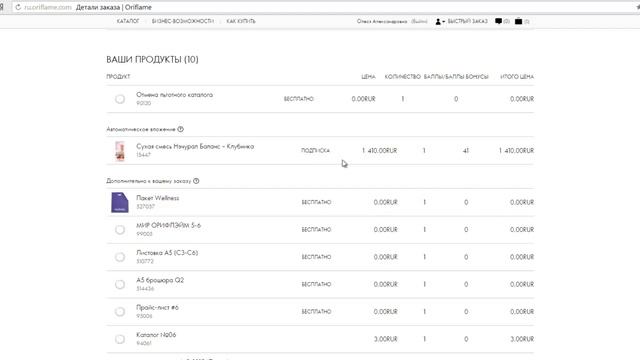Image resolution: width=640 pixels, height=360 pixels.
Task: Click БЕСПЛАТНО label in Прайс-лист #6 row
Action: (x=316, y=312)
